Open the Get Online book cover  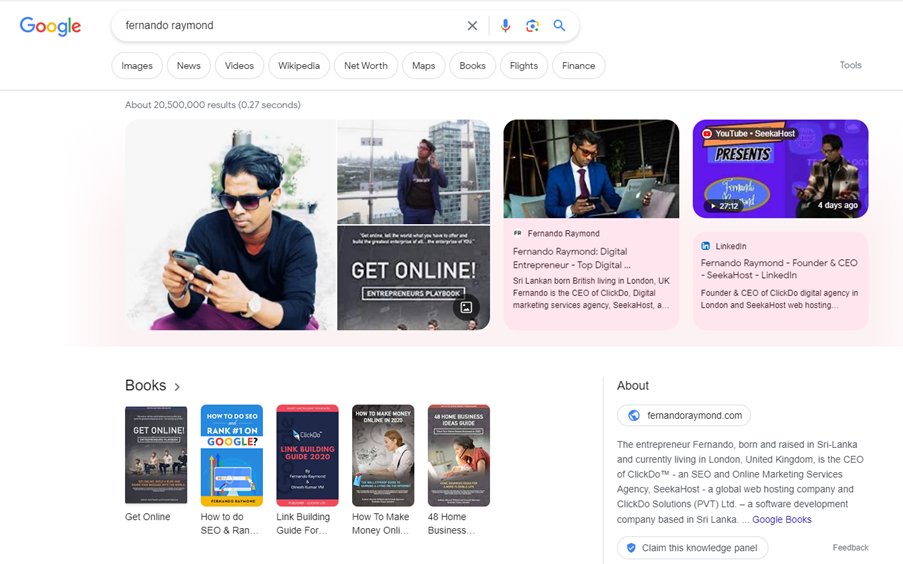[x=156, y=455]
